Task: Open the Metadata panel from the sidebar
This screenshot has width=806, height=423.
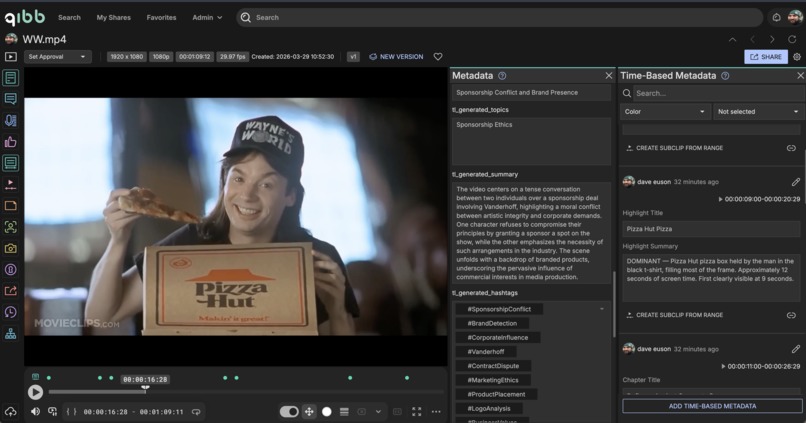Action: pyautogui.click(x=10, y=78)
